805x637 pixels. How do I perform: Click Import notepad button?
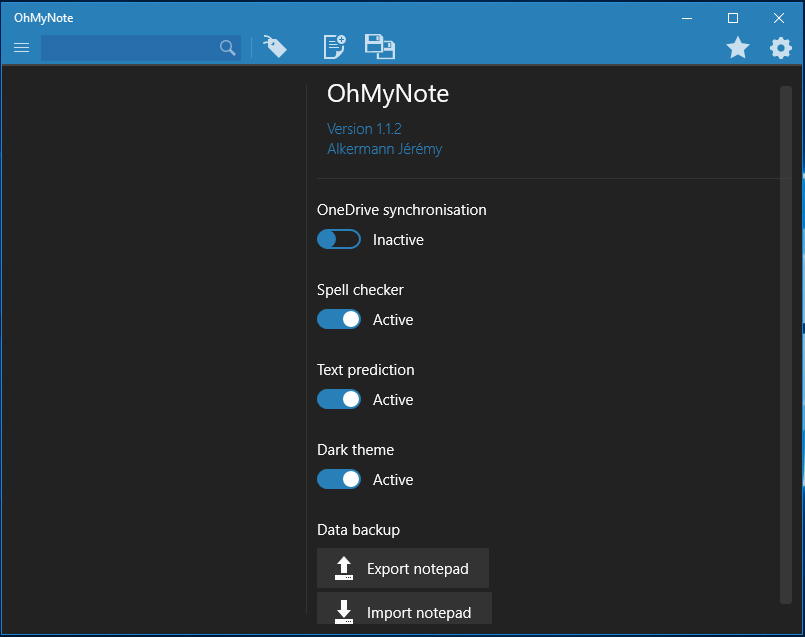coord(404,609)
